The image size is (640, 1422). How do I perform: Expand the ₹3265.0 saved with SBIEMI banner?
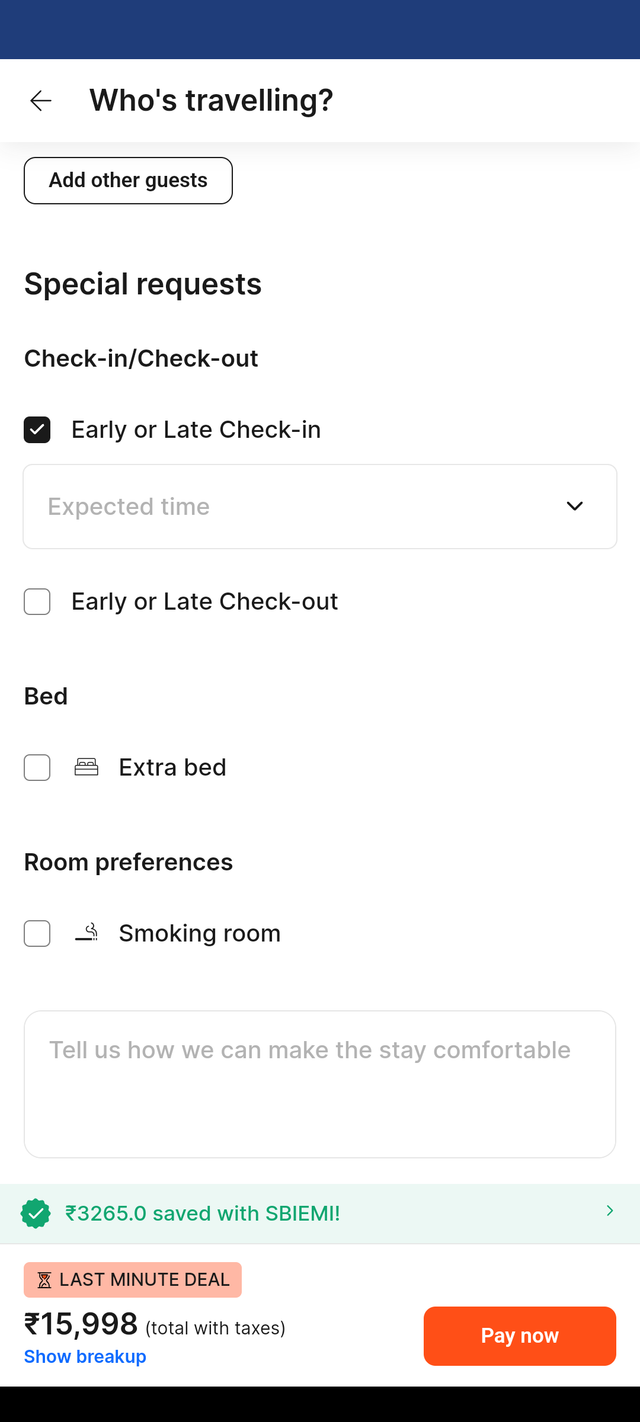(320, 1214)
